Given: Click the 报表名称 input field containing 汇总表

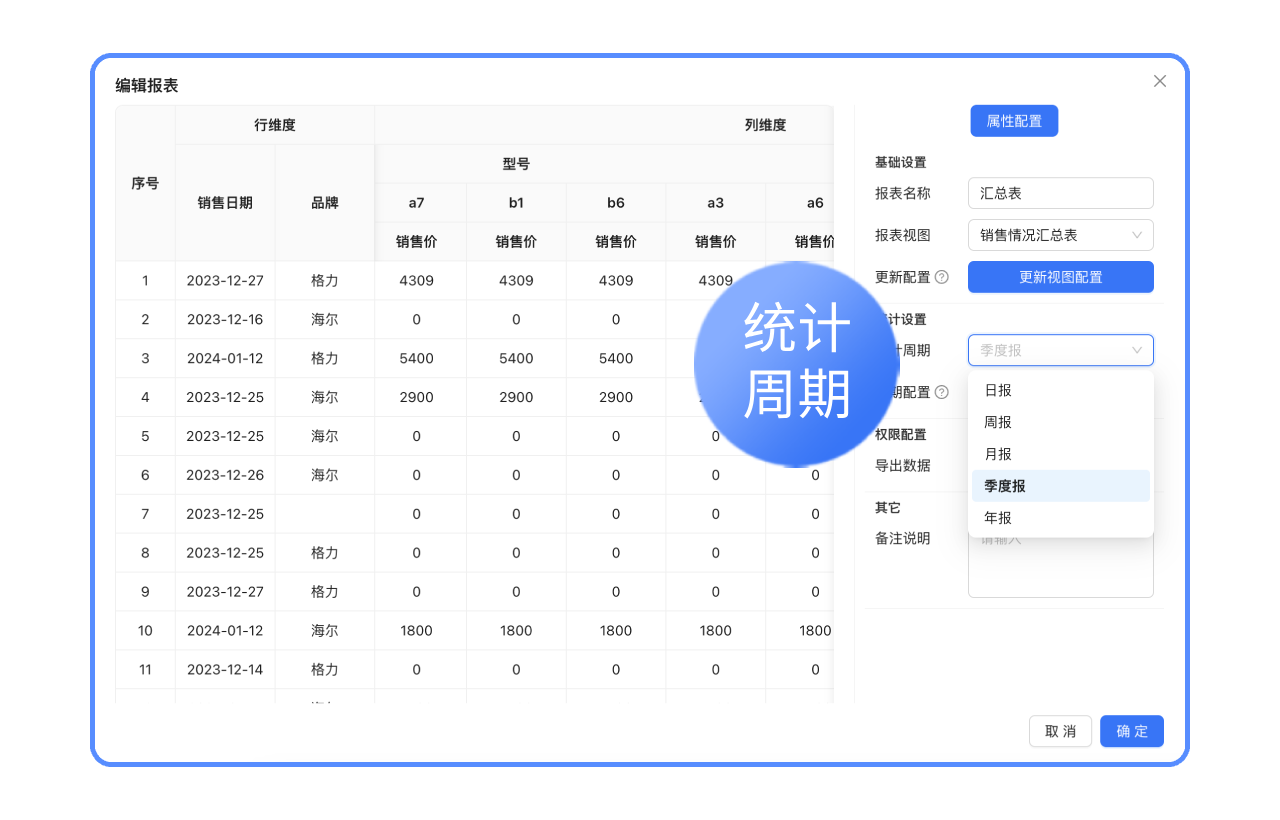Looking at the screenshot, I should pos(1060,193).
